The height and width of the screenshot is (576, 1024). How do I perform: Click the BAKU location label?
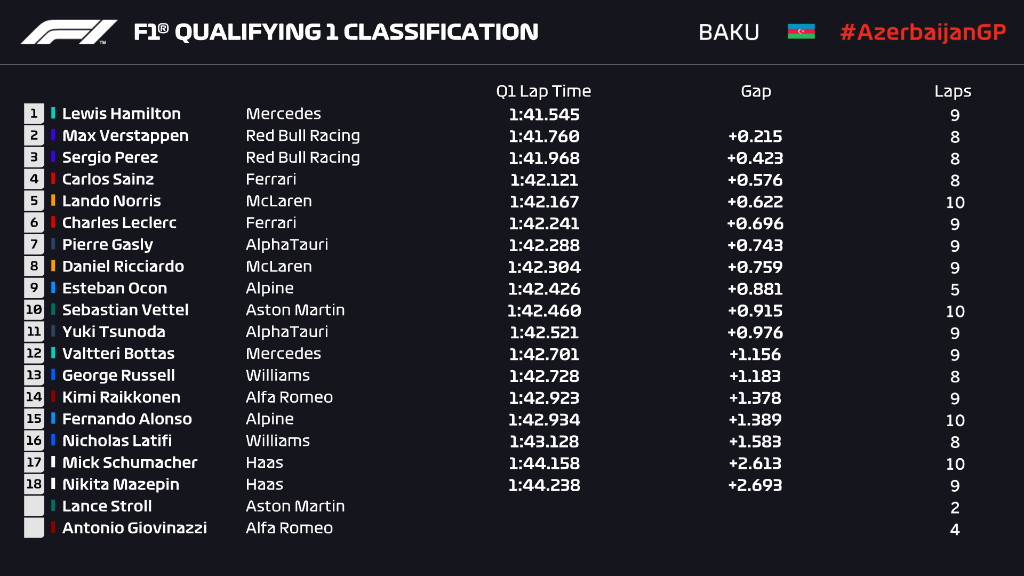[729, 32]
